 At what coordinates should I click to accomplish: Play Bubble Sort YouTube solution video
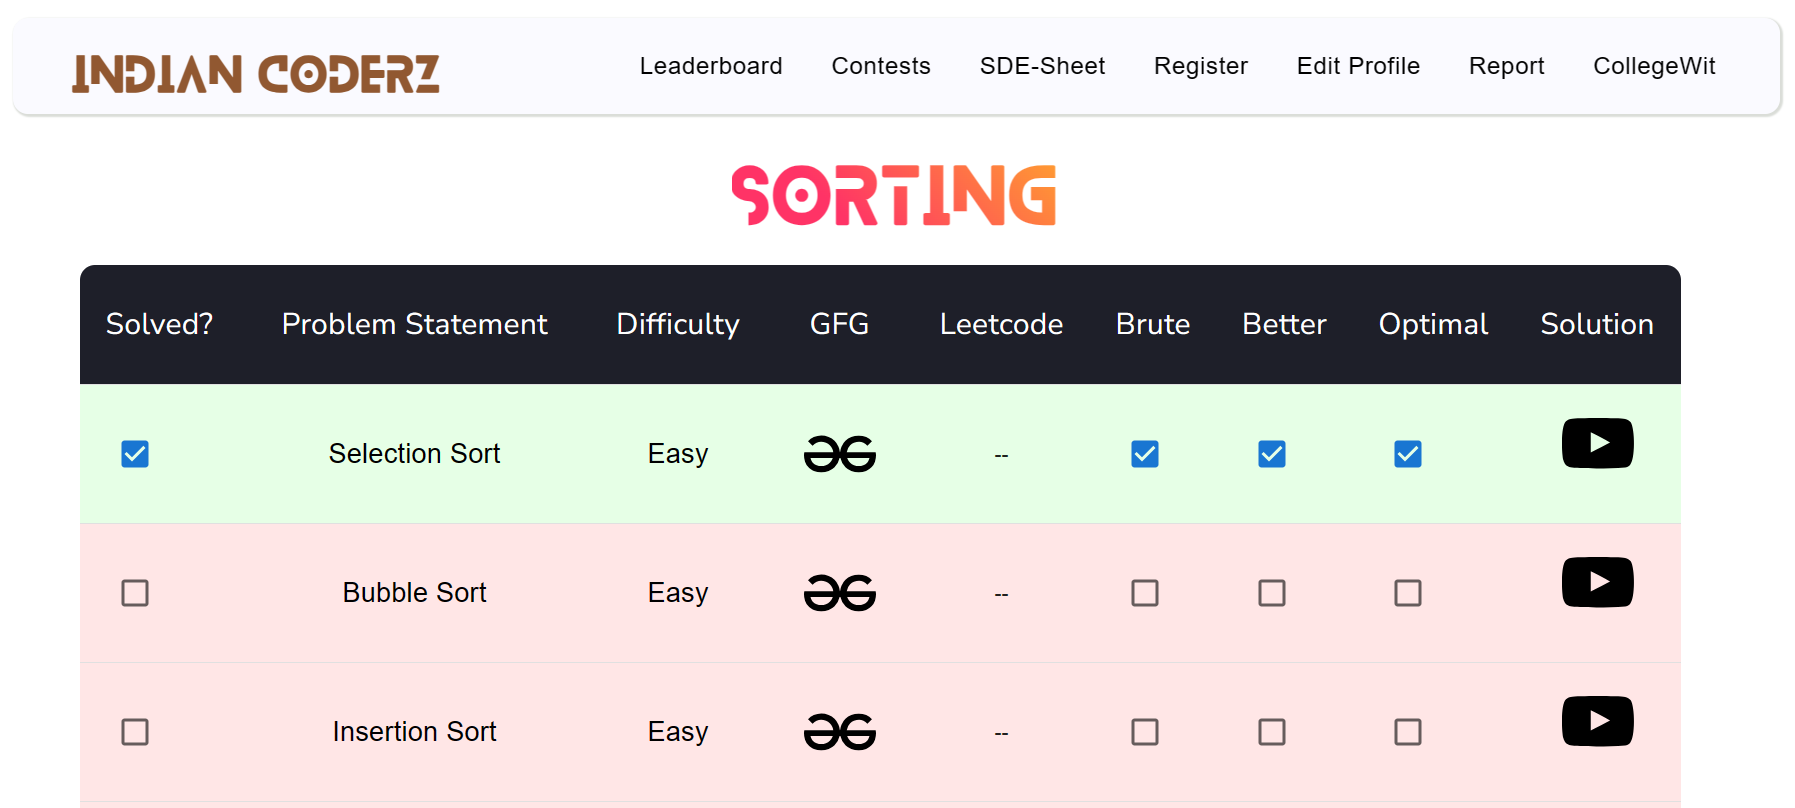1597,582
